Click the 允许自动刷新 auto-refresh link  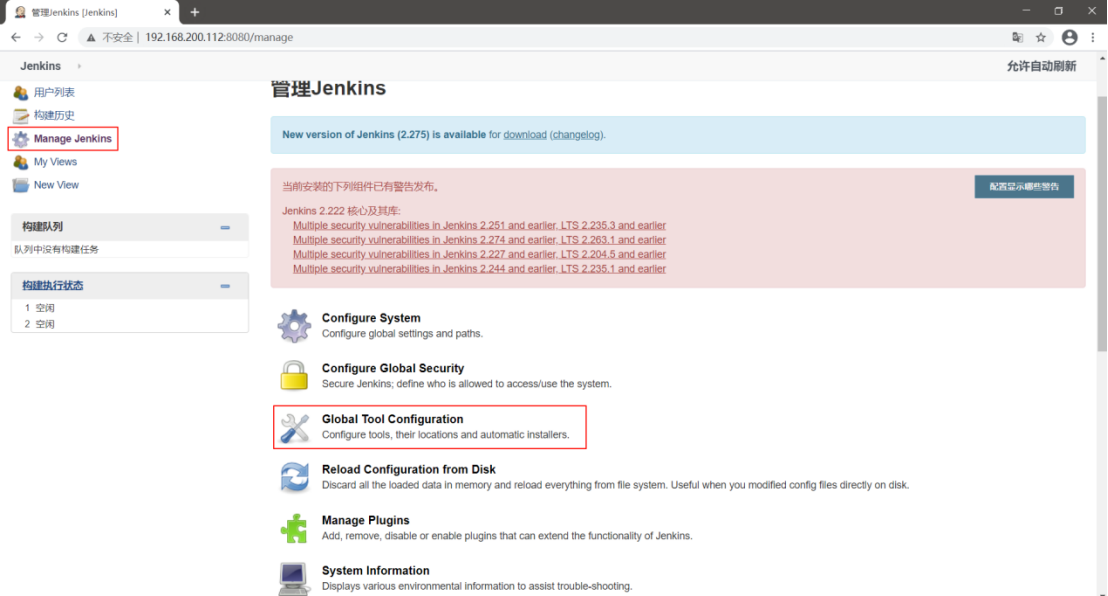pos(1042,66)
